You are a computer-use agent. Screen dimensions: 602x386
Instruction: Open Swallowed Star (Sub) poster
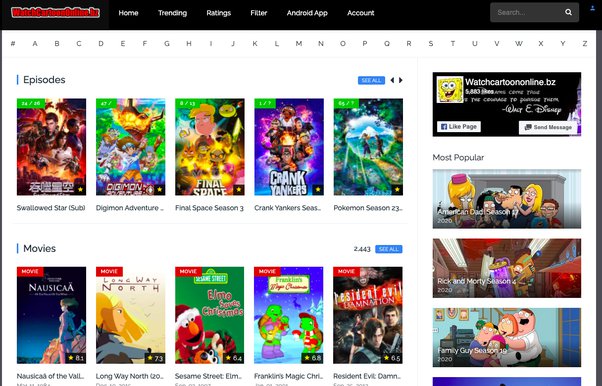(x=51, y=147)
